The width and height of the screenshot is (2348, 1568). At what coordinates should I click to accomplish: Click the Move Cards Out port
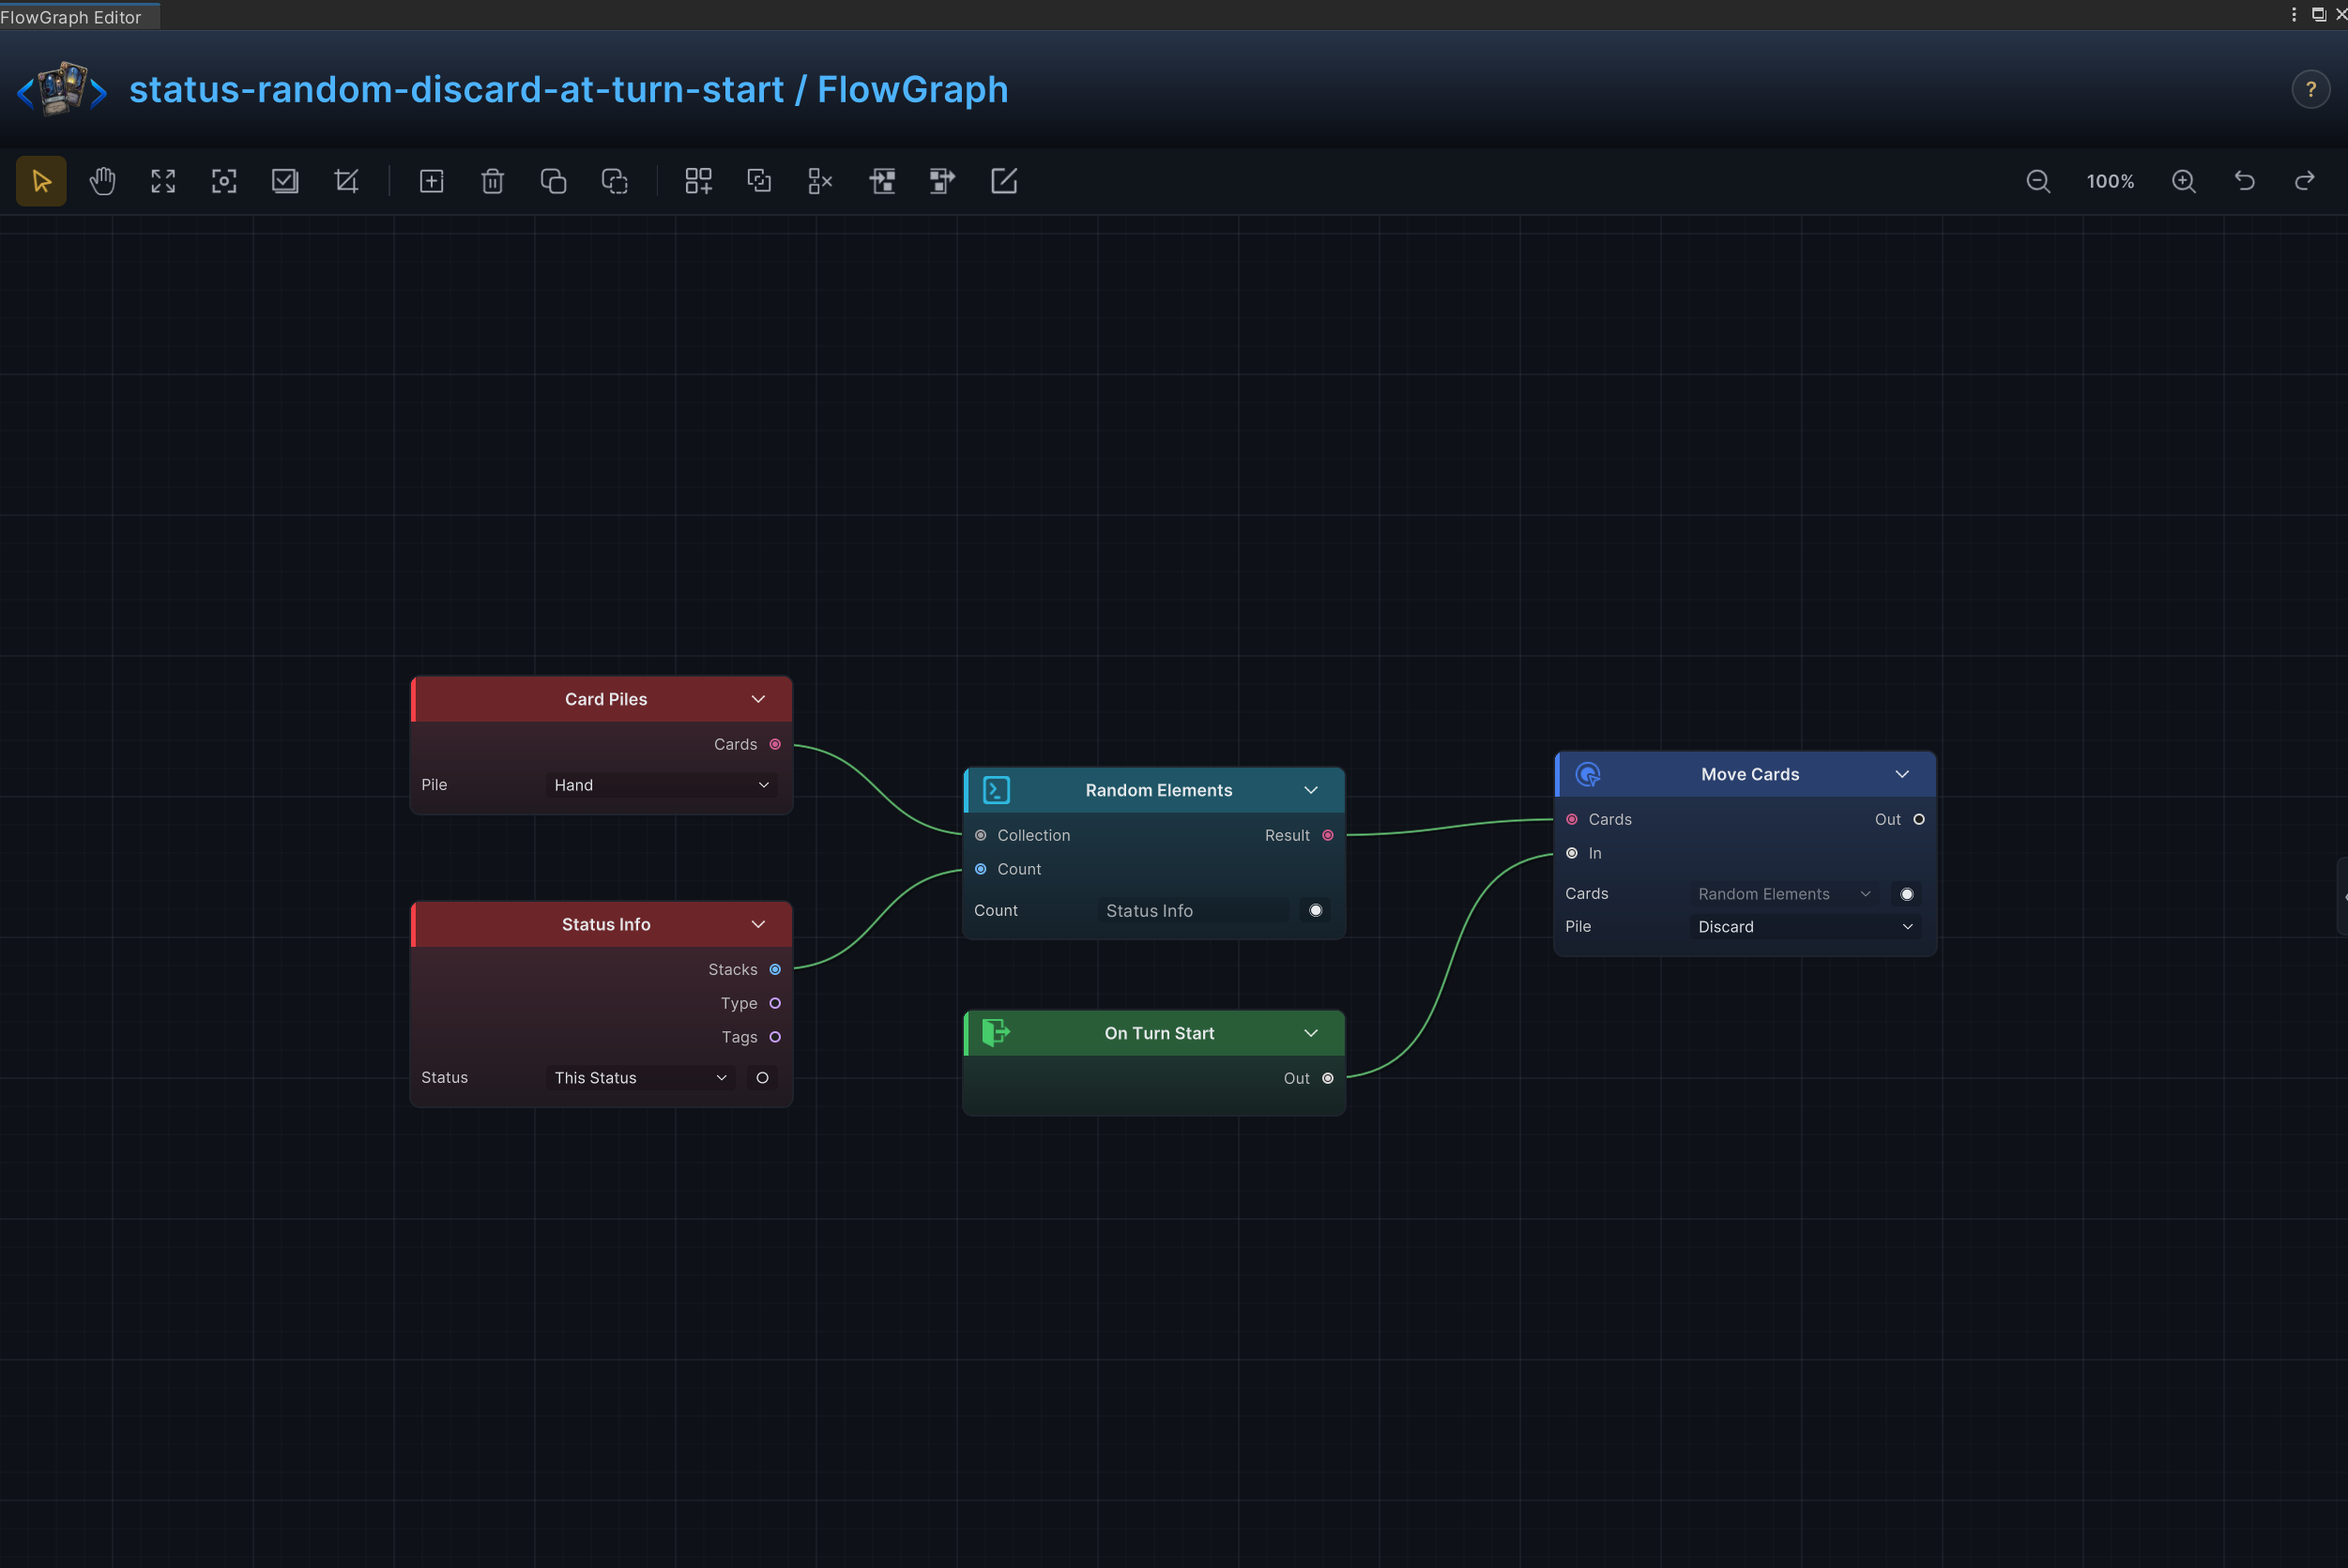pos(1919,819)
